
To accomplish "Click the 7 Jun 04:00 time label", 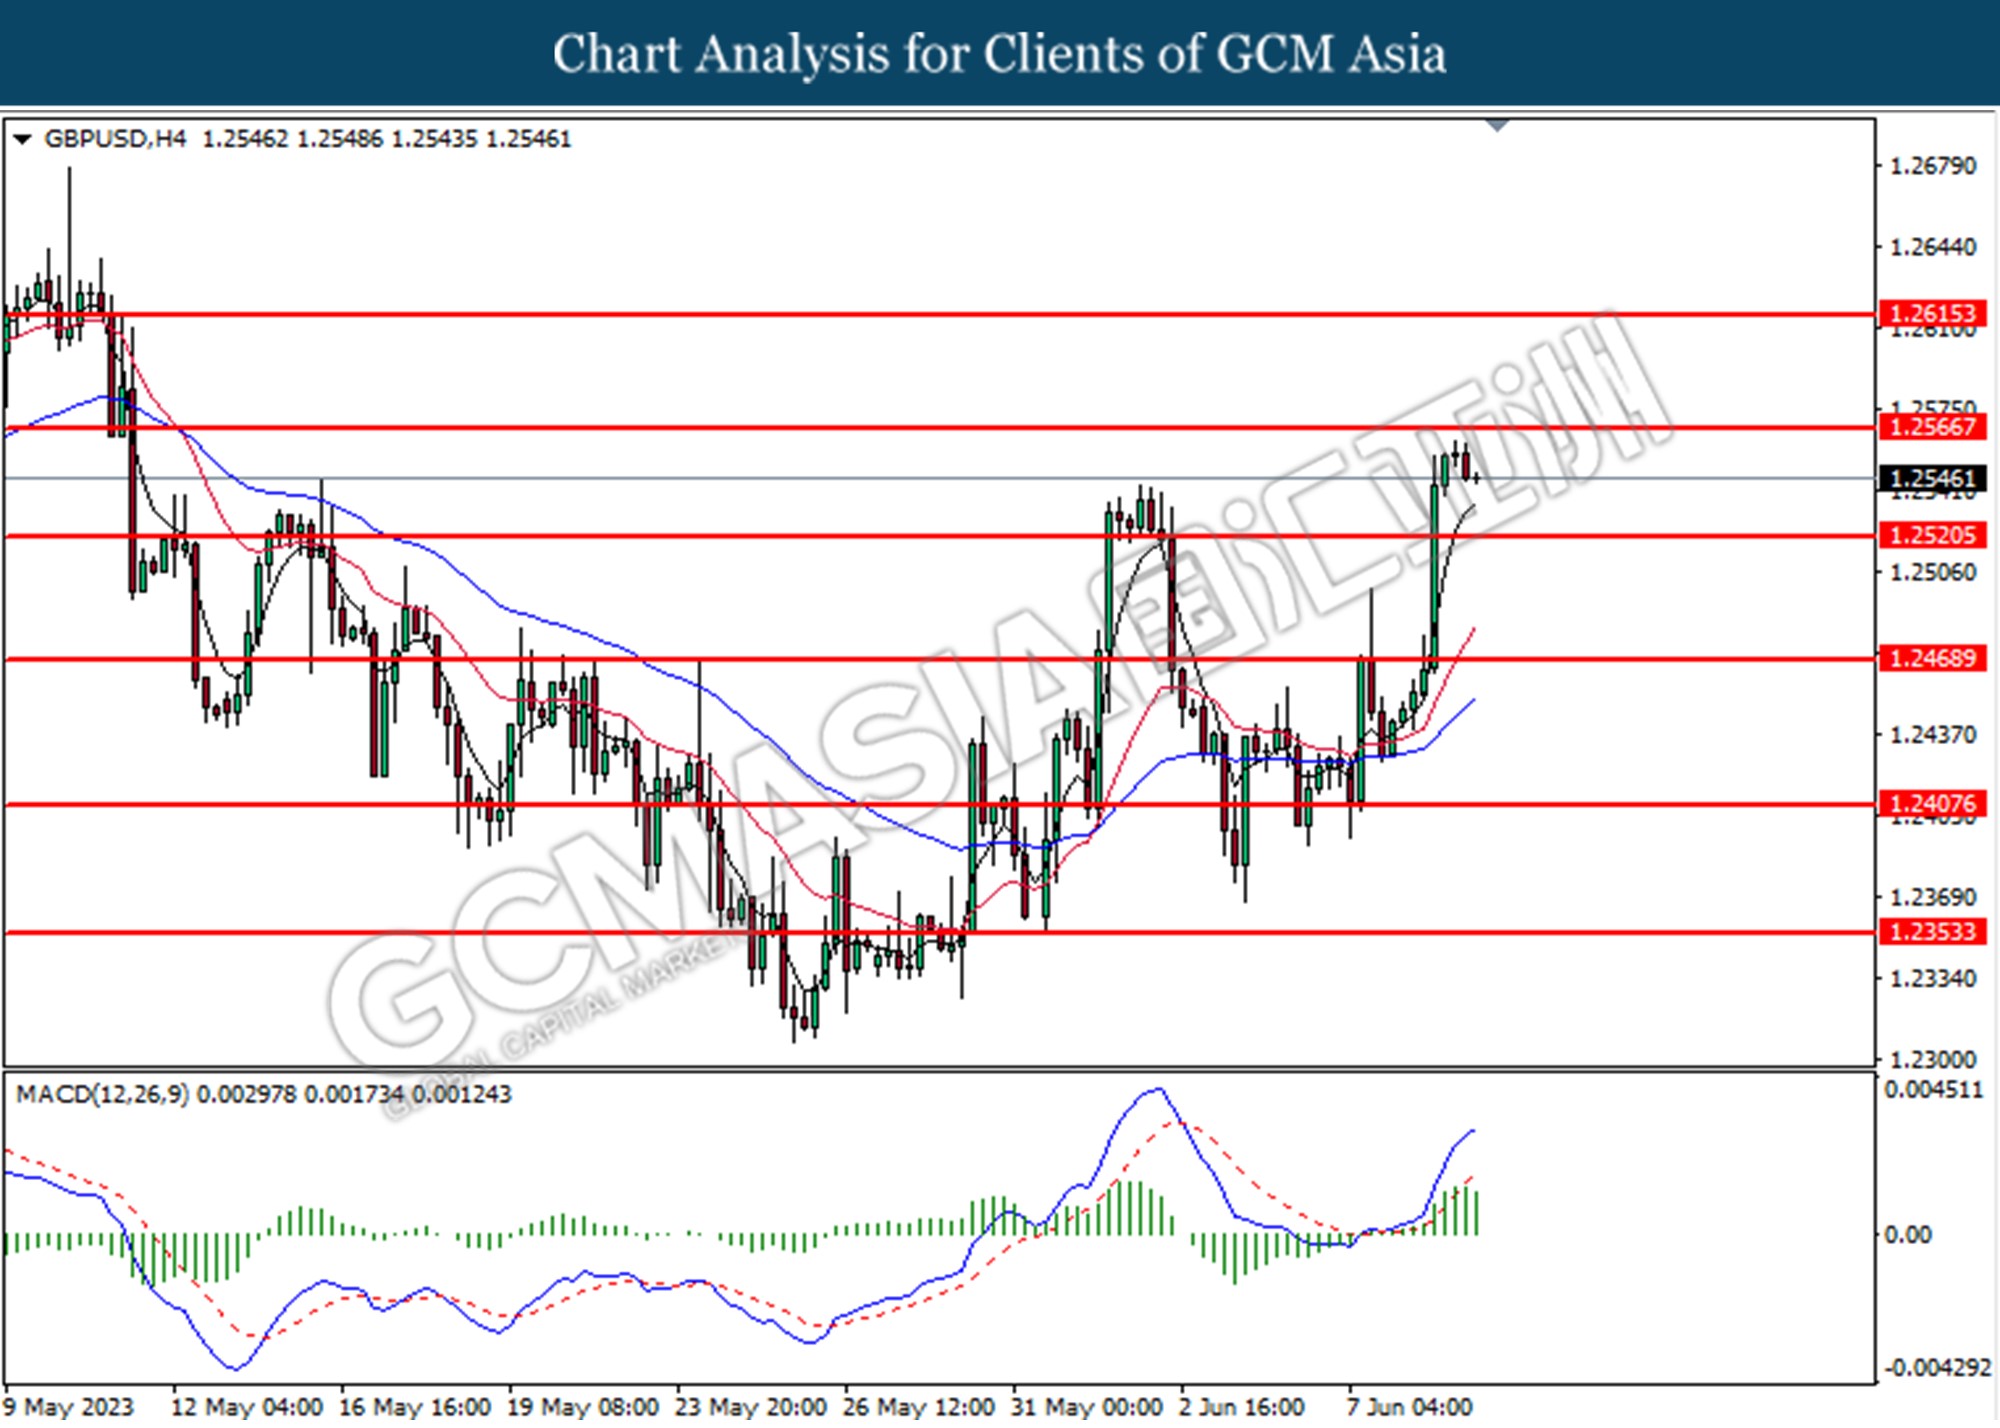I will click(1410, 1407).
